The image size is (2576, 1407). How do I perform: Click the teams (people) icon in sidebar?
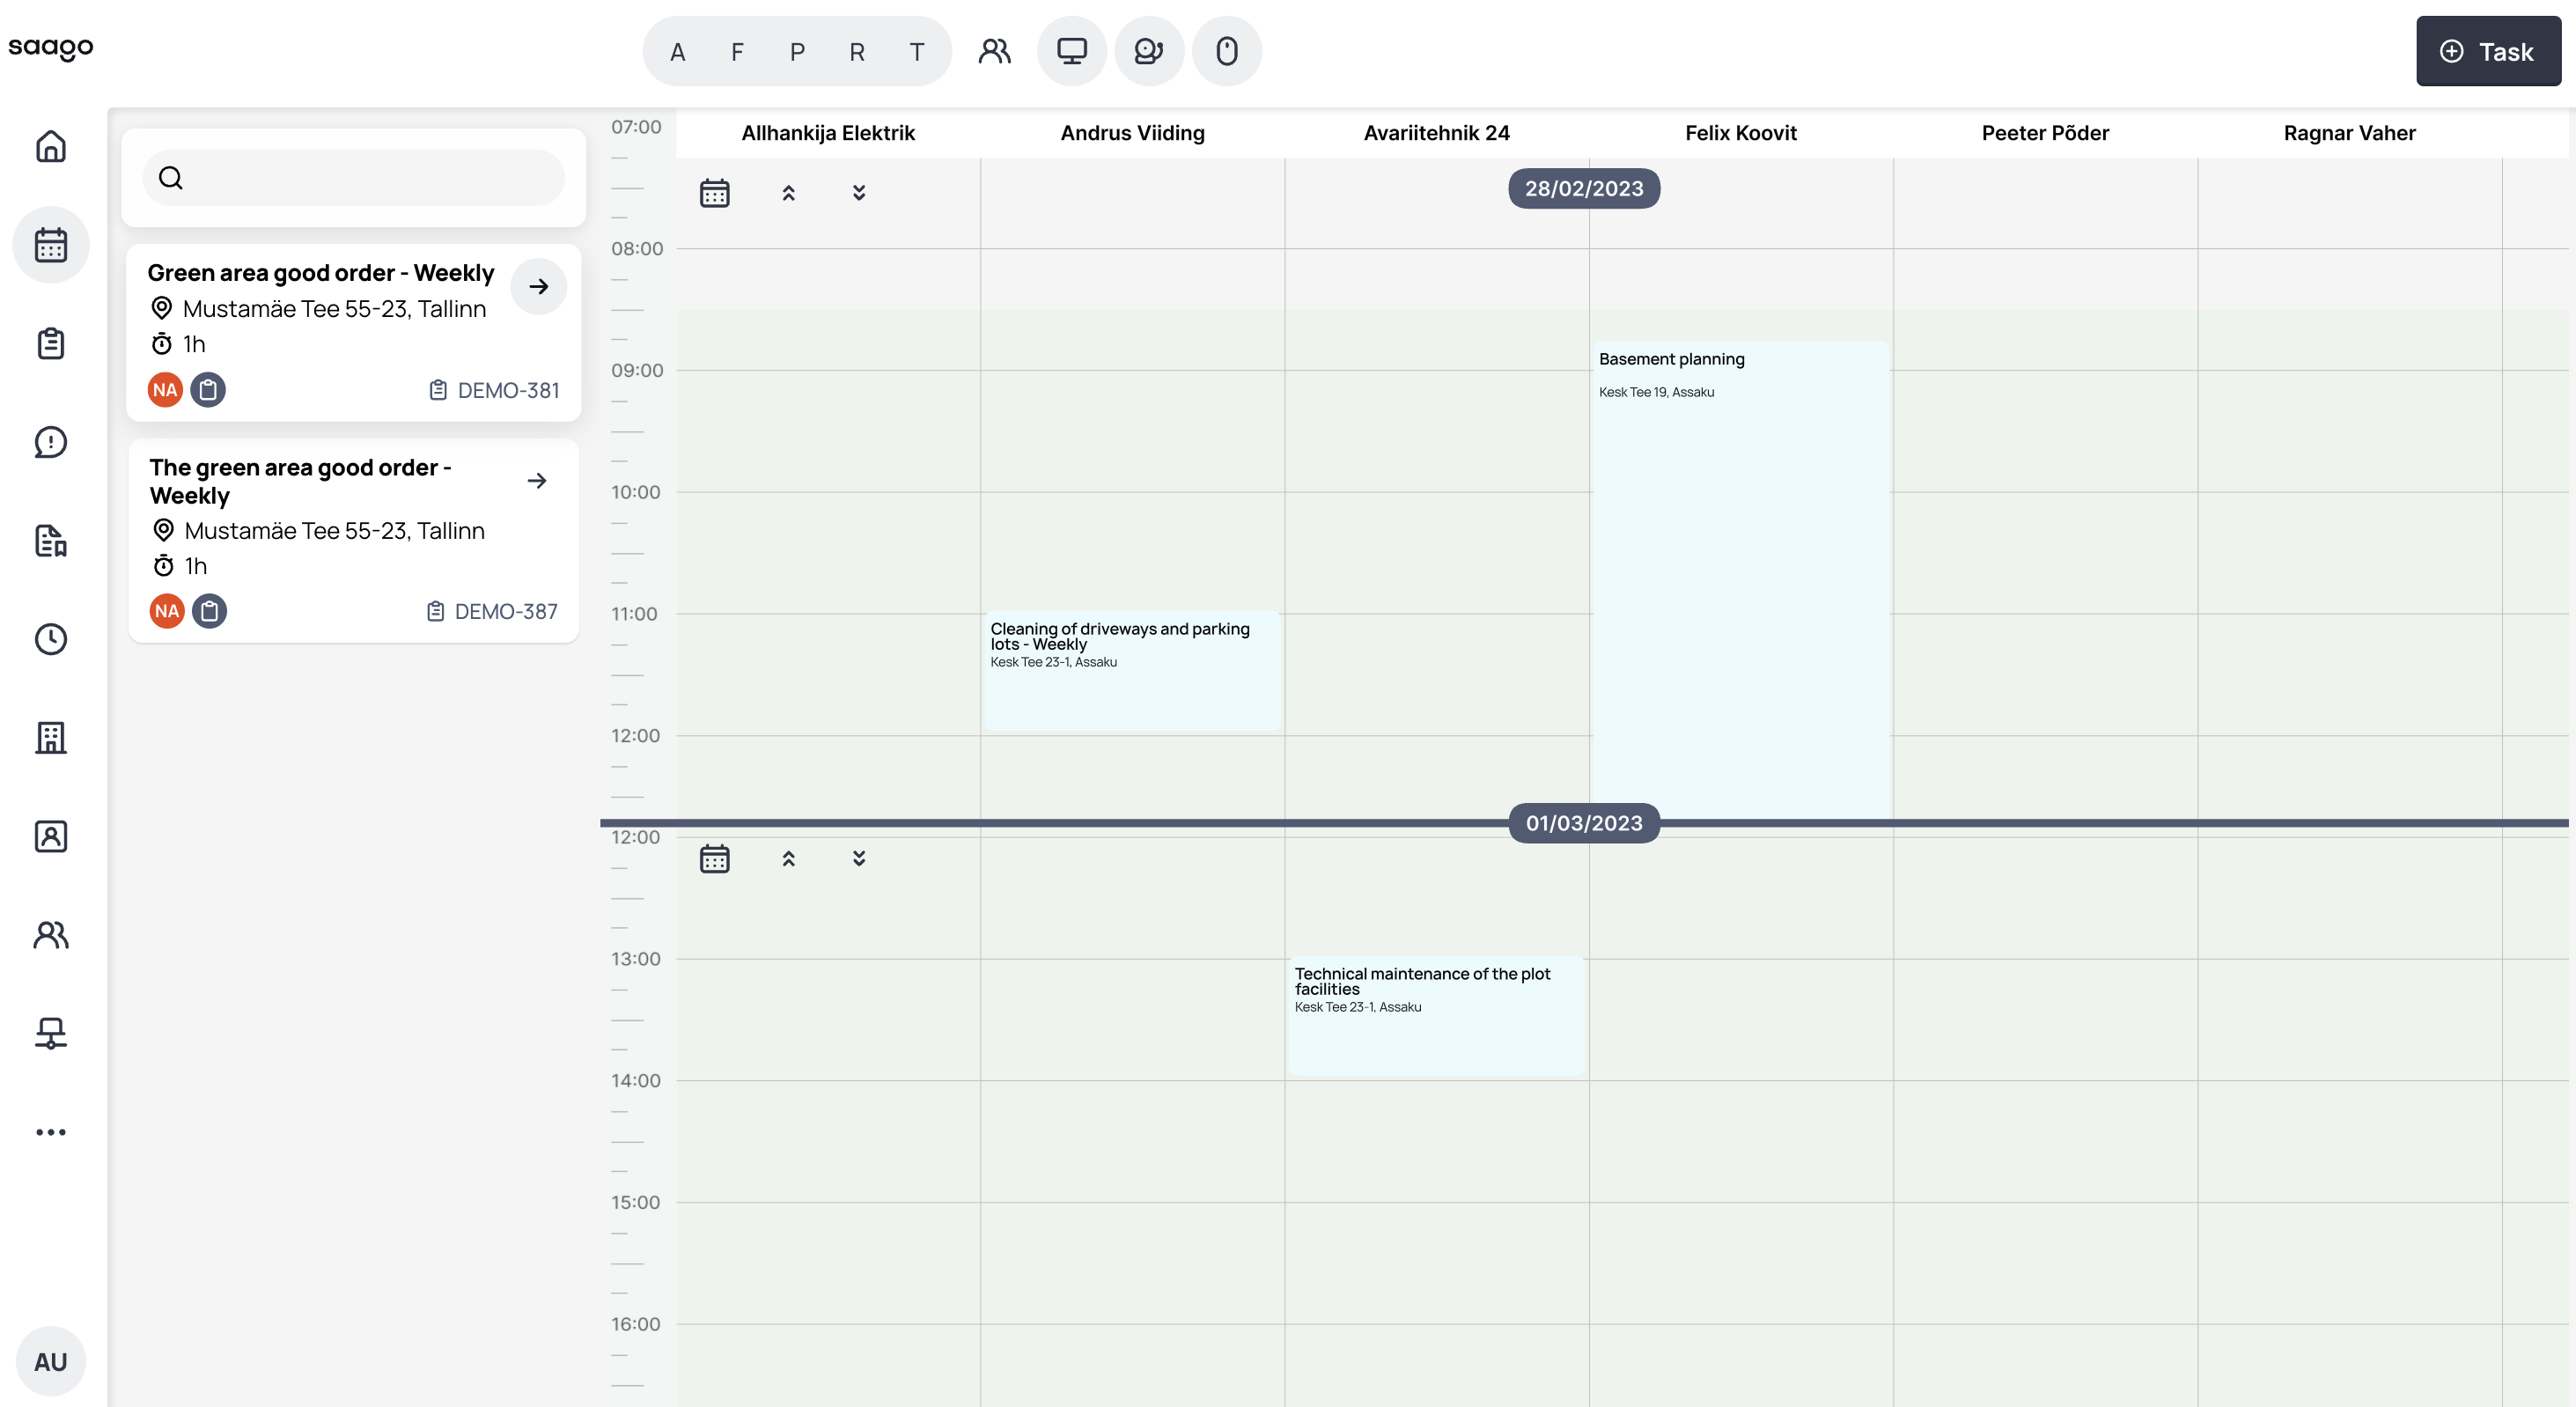tap(51, 935)
